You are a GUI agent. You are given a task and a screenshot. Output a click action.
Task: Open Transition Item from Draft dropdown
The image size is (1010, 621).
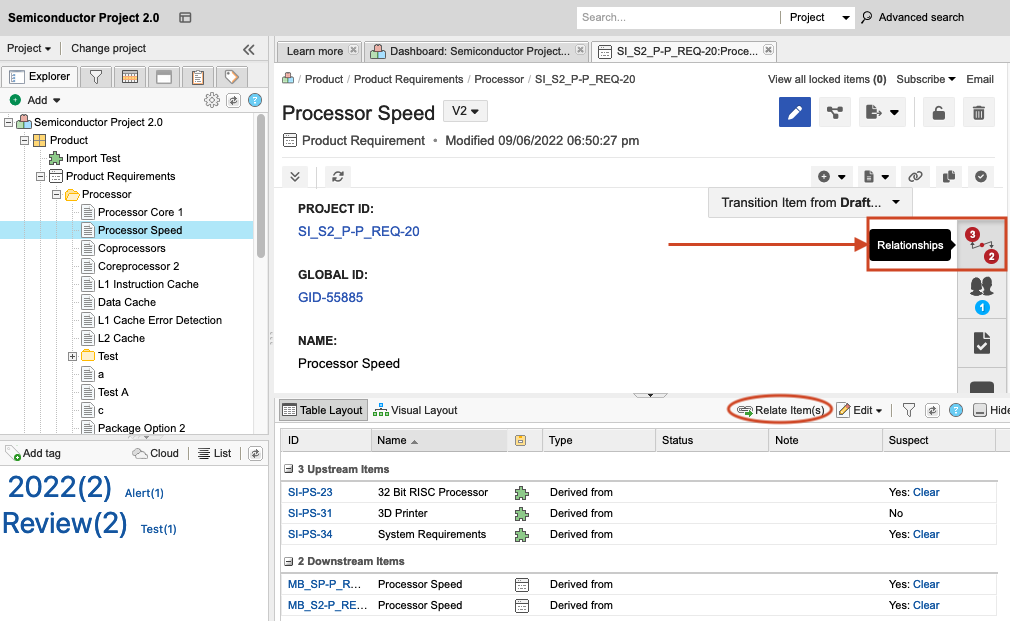click(809, 202)
